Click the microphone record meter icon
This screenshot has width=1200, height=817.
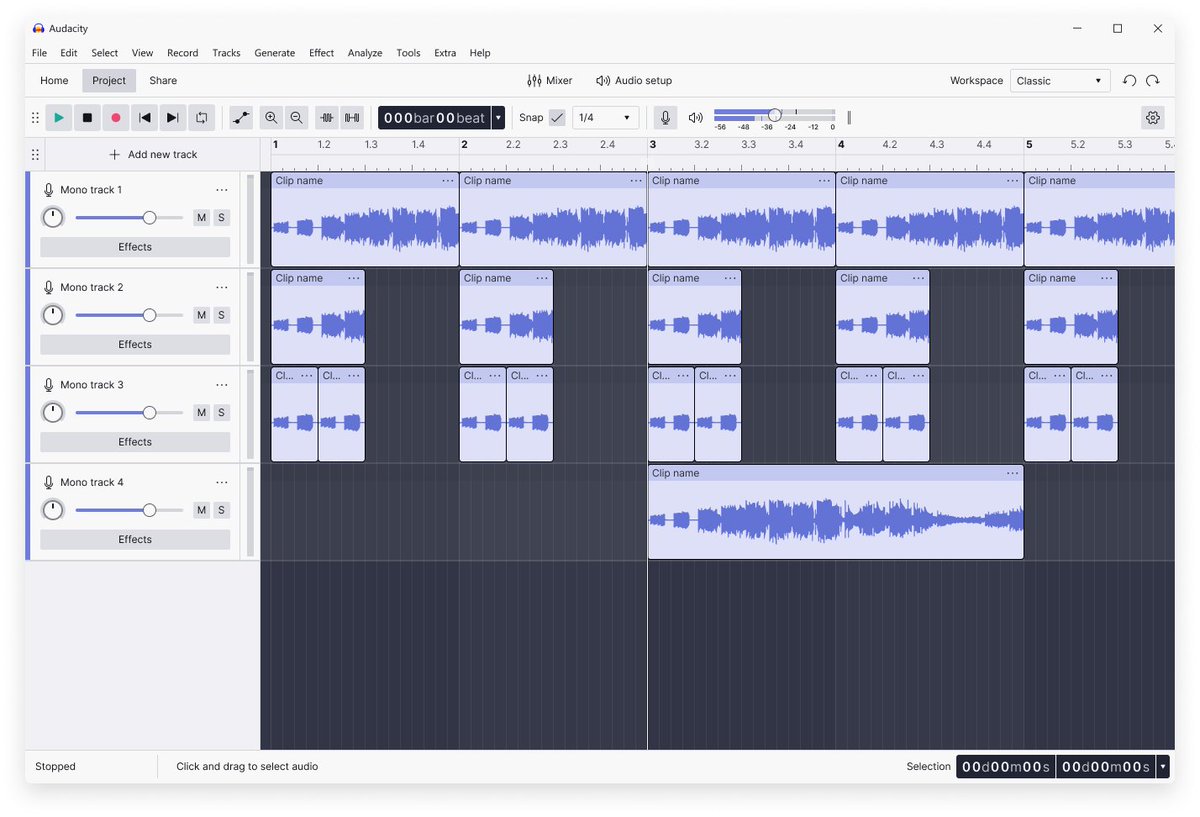click(665, 118)
